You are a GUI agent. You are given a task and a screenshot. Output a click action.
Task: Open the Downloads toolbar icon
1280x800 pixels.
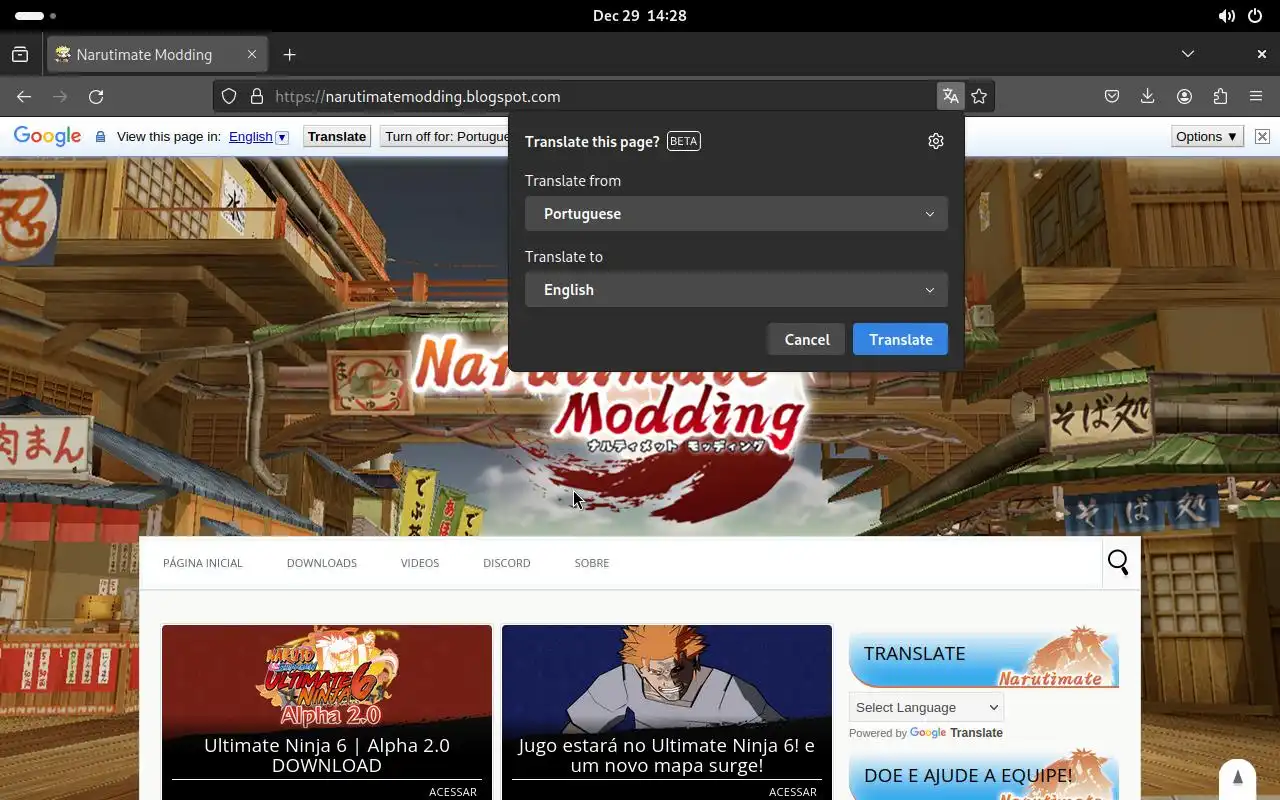(x=1148, y=97)
